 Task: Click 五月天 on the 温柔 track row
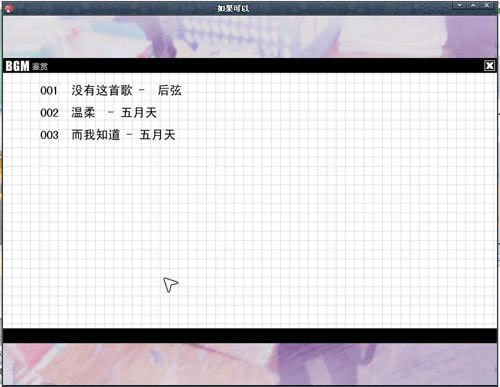click(x=139, y=112)
